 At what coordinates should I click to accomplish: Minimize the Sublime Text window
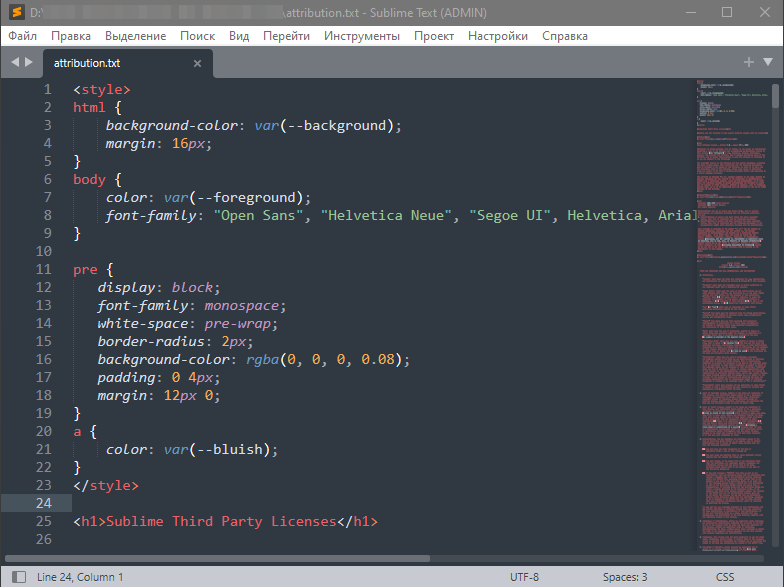tap(691, 12)
